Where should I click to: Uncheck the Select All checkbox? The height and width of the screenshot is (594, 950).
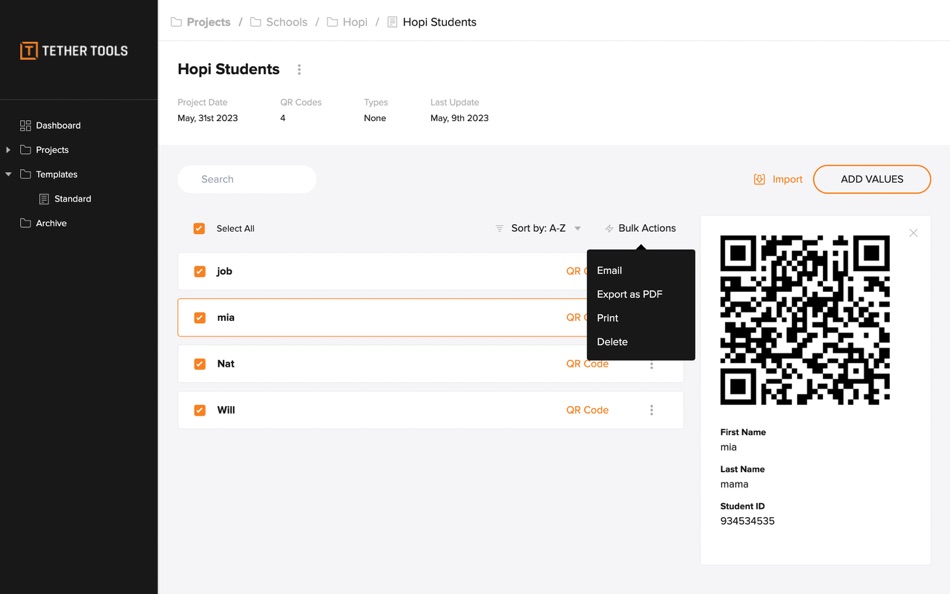pyautogui.click(x=199, y=229)
